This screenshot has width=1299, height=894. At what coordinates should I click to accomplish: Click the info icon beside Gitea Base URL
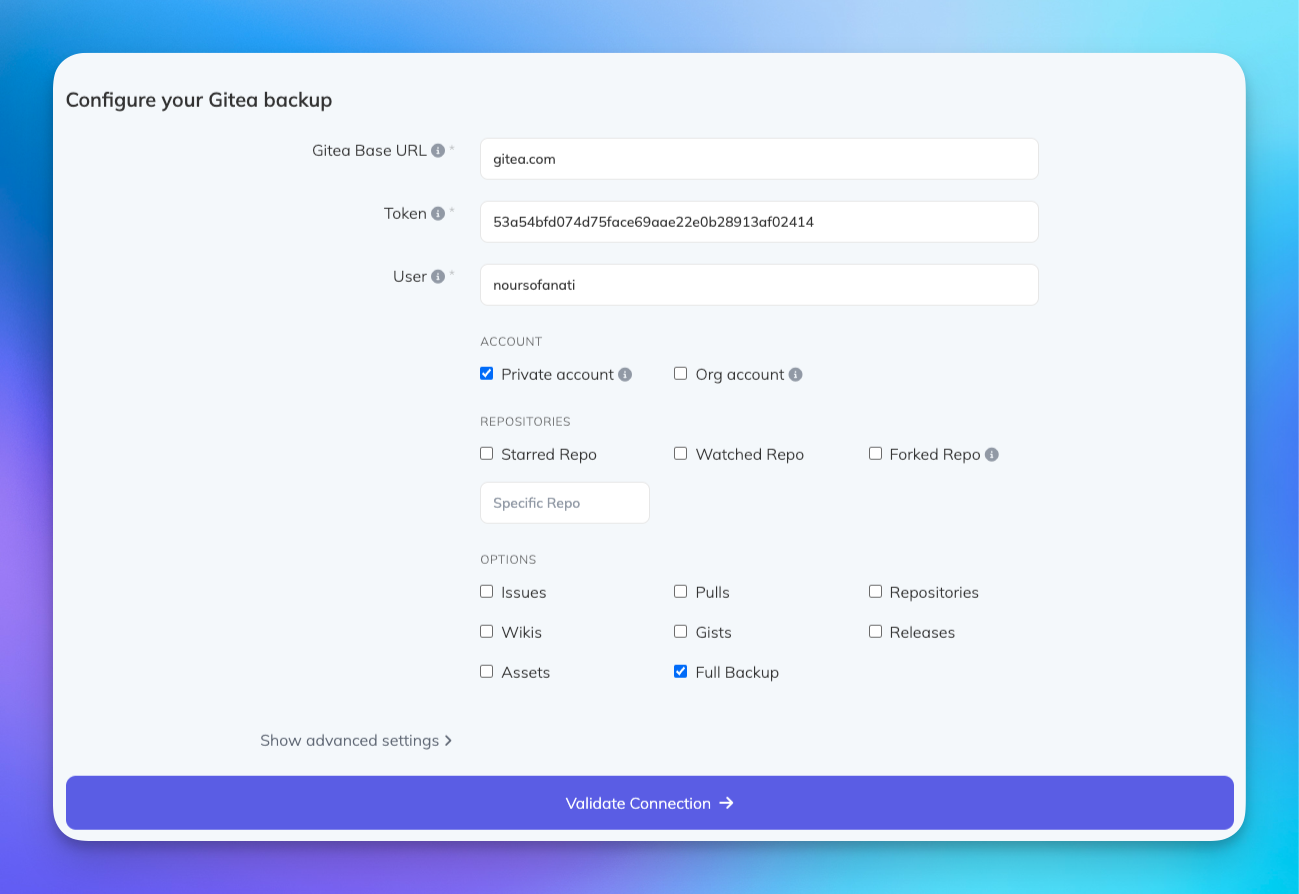(x=440, y=150)
